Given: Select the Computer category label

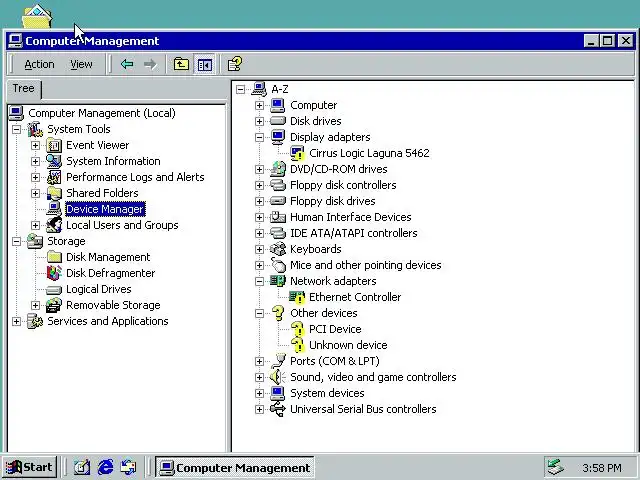Looking at the screenshot, I should [313, 105].
